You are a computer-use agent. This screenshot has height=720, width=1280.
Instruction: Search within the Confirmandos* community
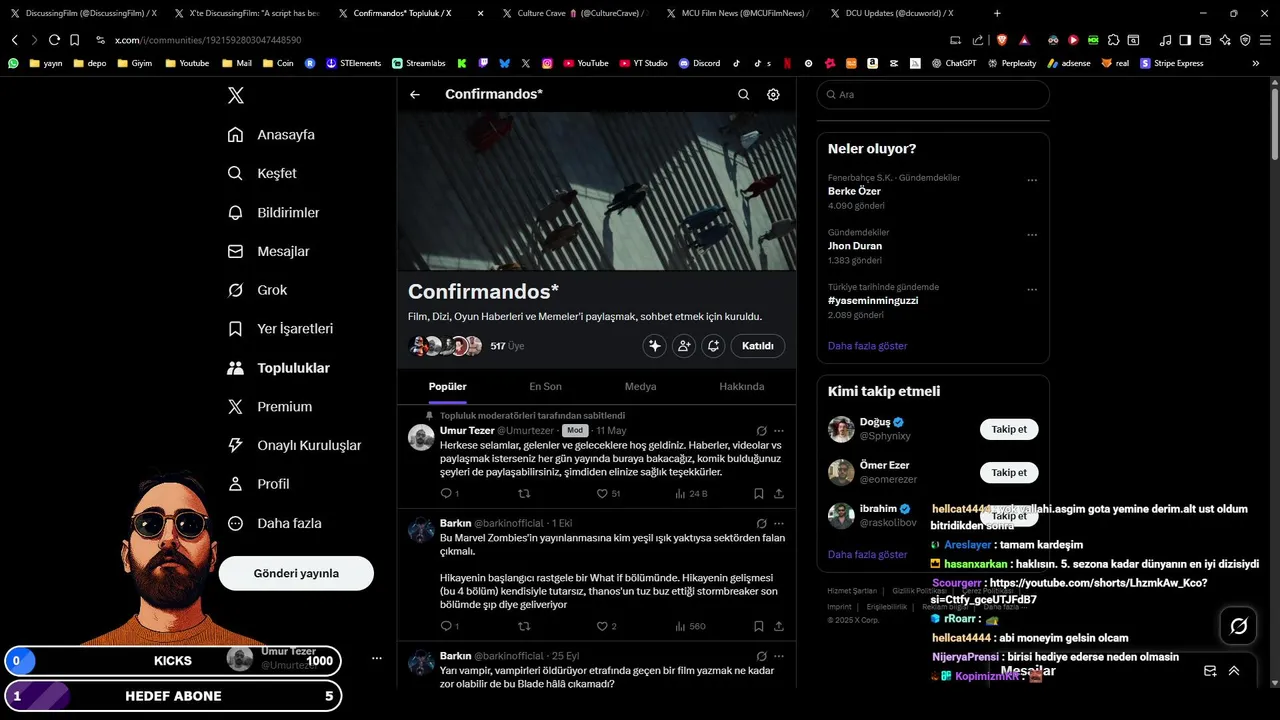coord(743,94)
